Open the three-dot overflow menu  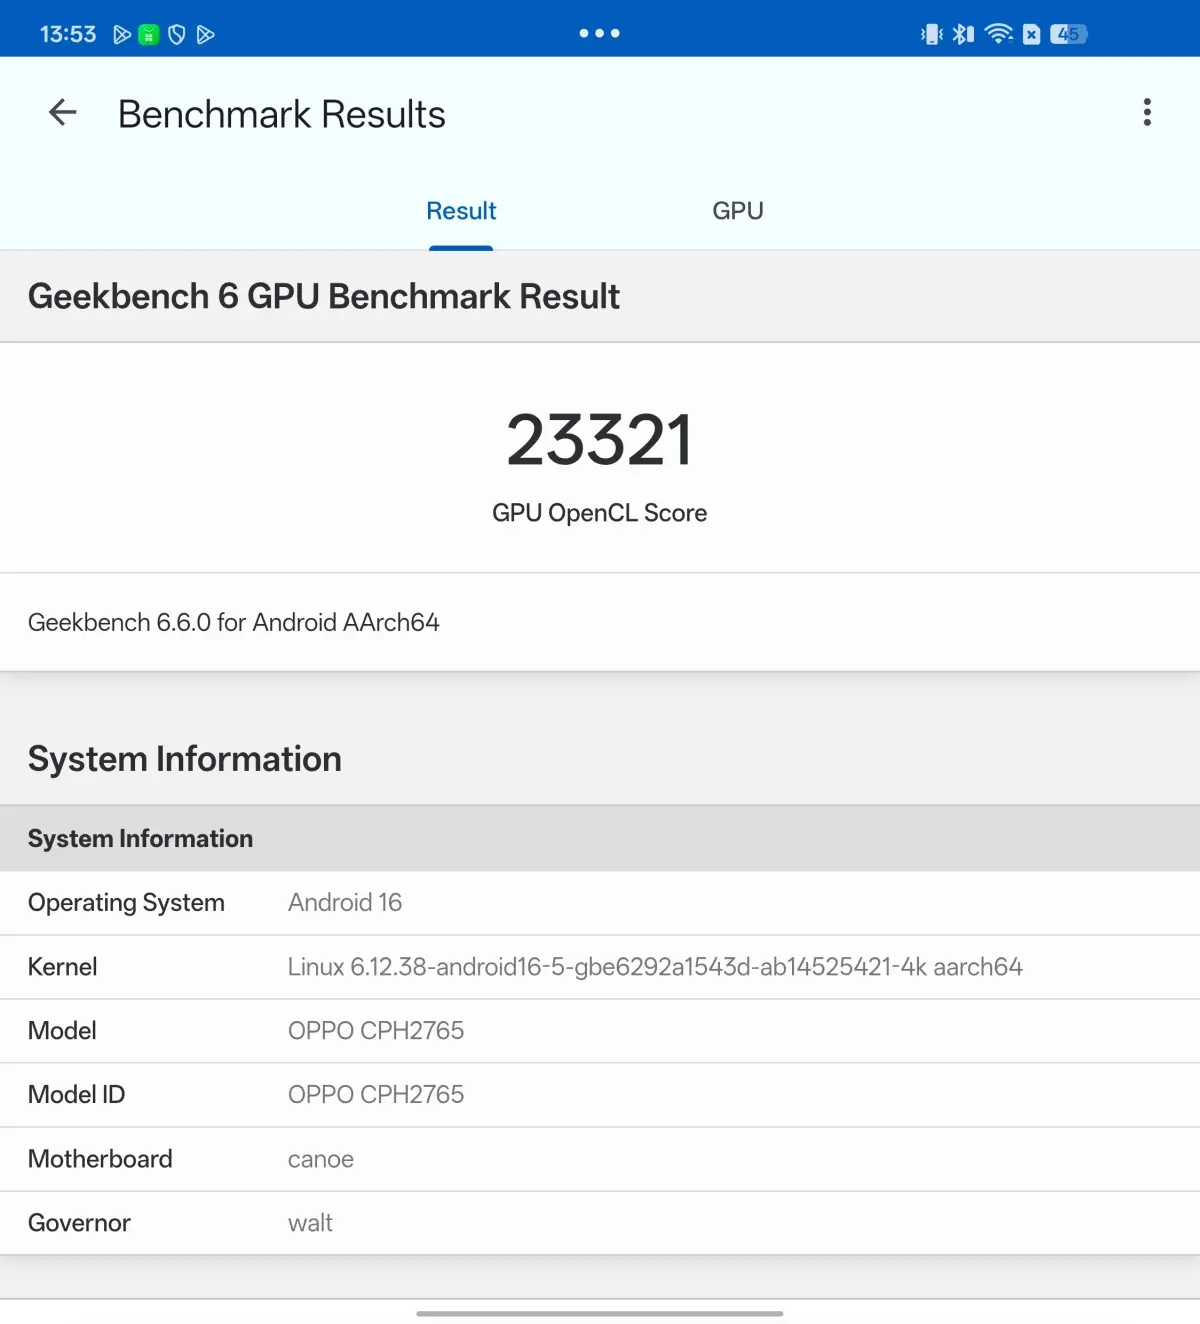[1147, 112]
